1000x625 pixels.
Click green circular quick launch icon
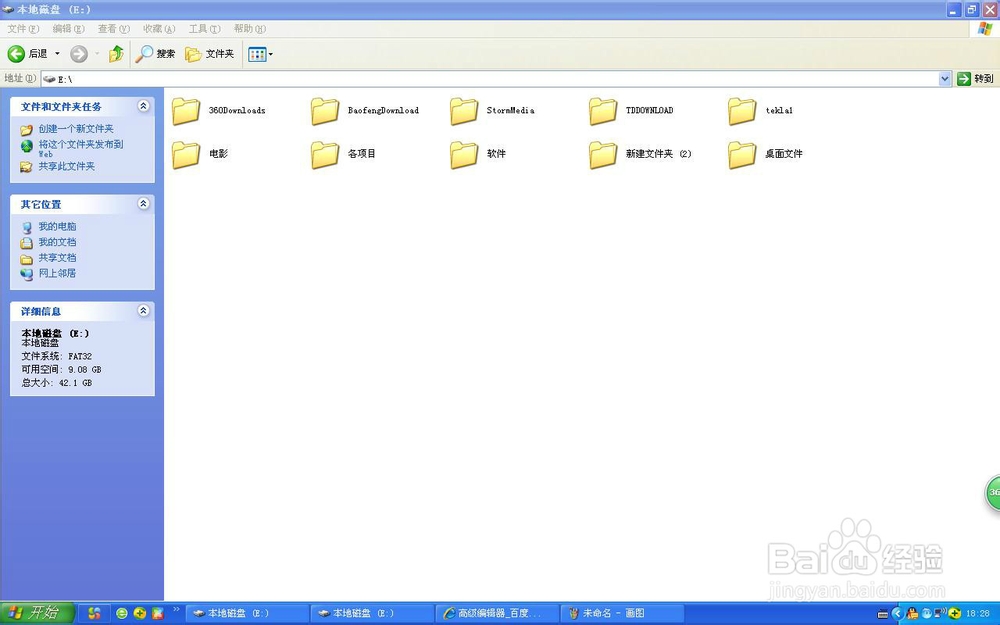[122, 614]
